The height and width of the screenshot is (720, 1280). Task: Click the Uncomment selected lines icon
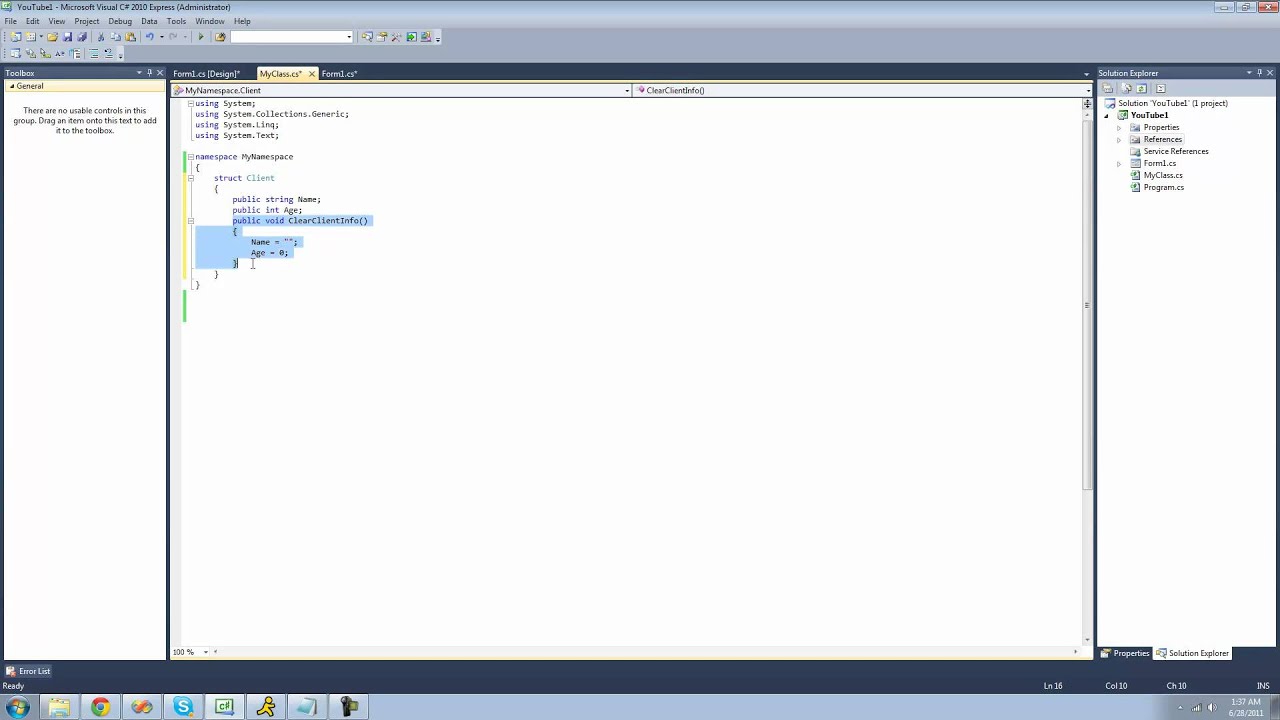coord(108,53)
